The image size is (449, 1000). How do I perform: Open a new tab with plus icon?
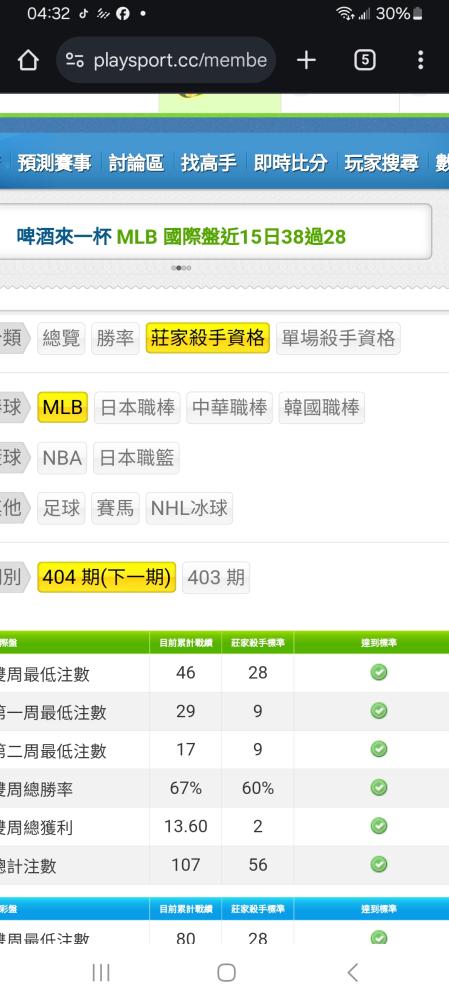[x=306, y=61]
